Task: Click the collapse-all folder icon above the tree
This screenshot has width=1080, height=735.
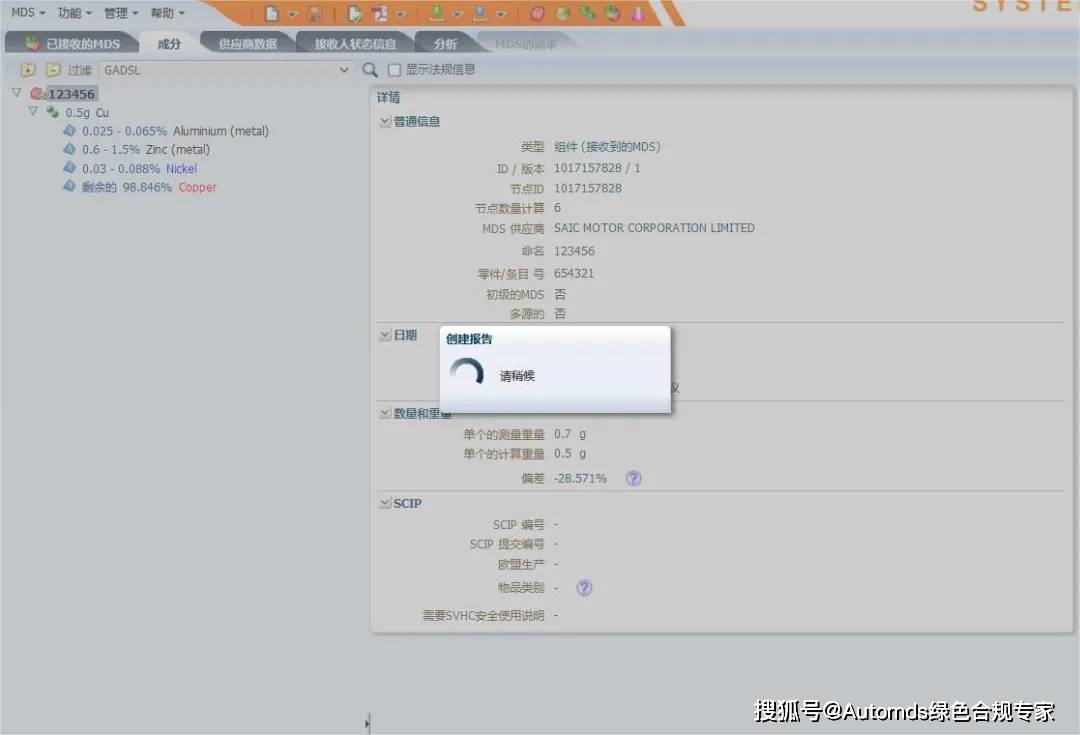Action: 53,70
